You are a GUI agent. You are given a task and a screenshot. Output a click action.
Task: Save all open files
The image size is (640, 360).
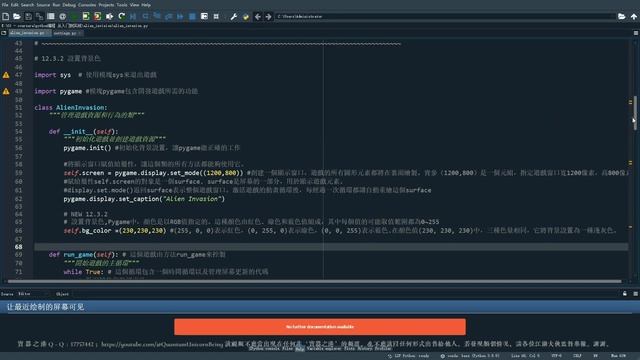coord(40,16)
